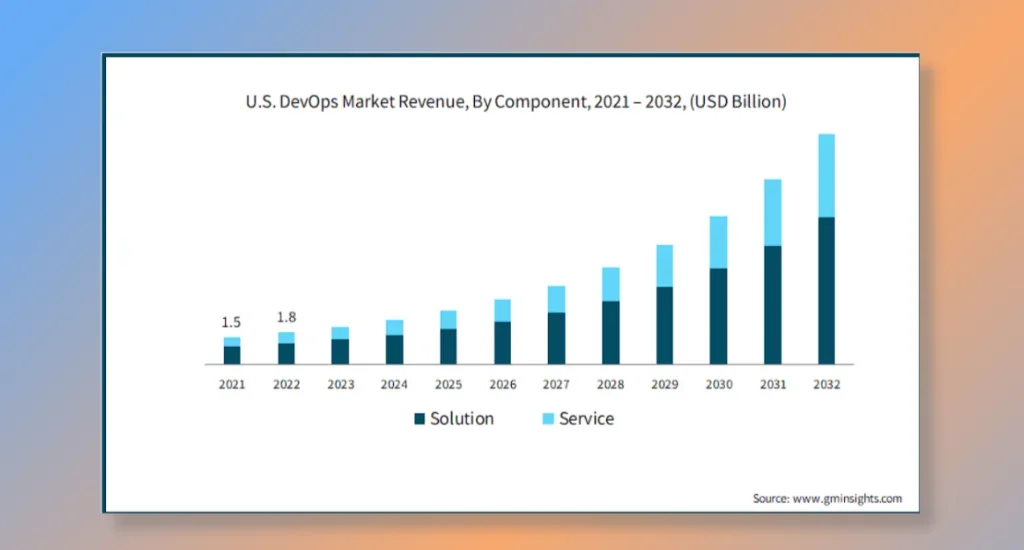The width and height of the screenshot is (1024, 550).
Task: Click the Solution segment of the 2028 bar
Action: (610, 332)
